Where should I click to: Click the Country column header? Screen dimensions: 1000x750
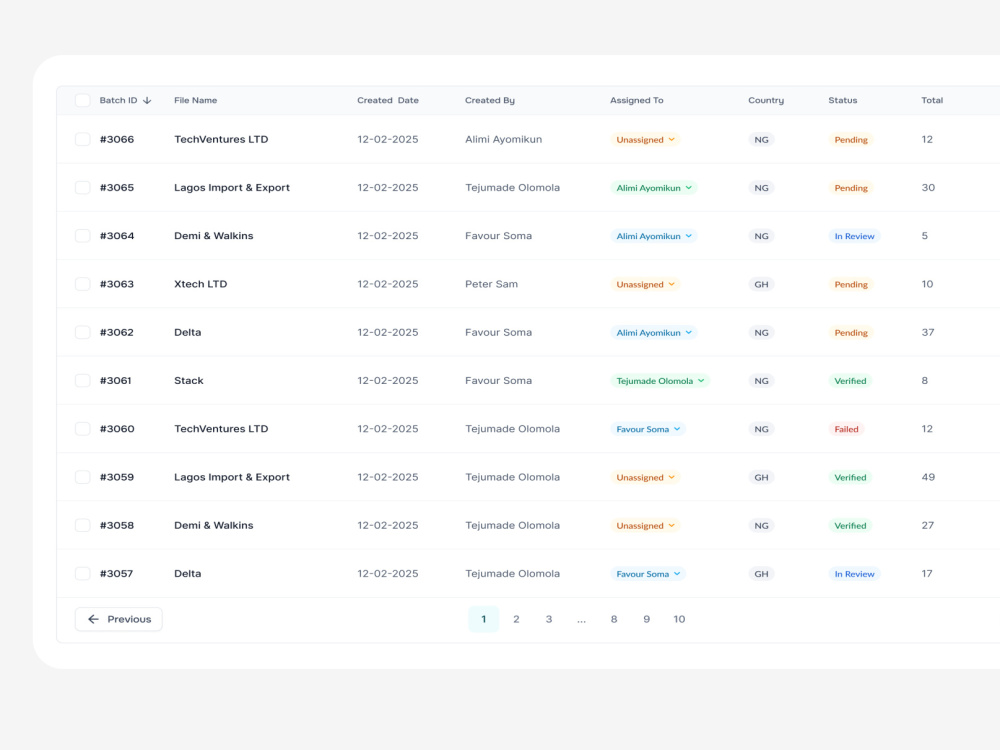(x=766, y=100)
